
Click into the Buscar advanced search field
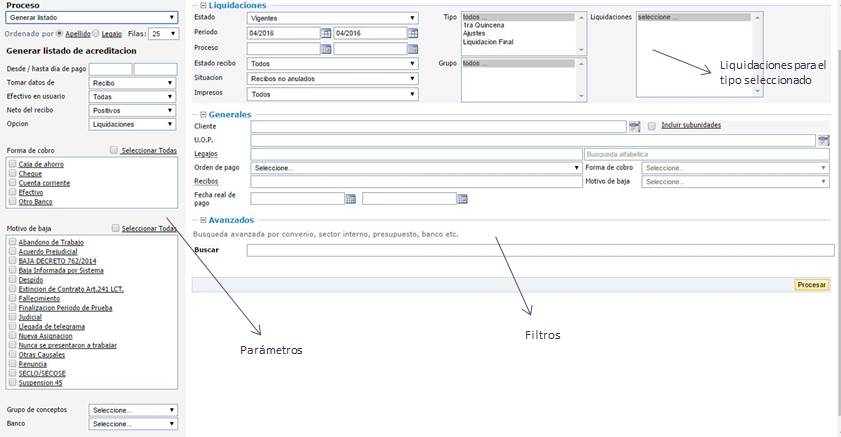point(540,250)
